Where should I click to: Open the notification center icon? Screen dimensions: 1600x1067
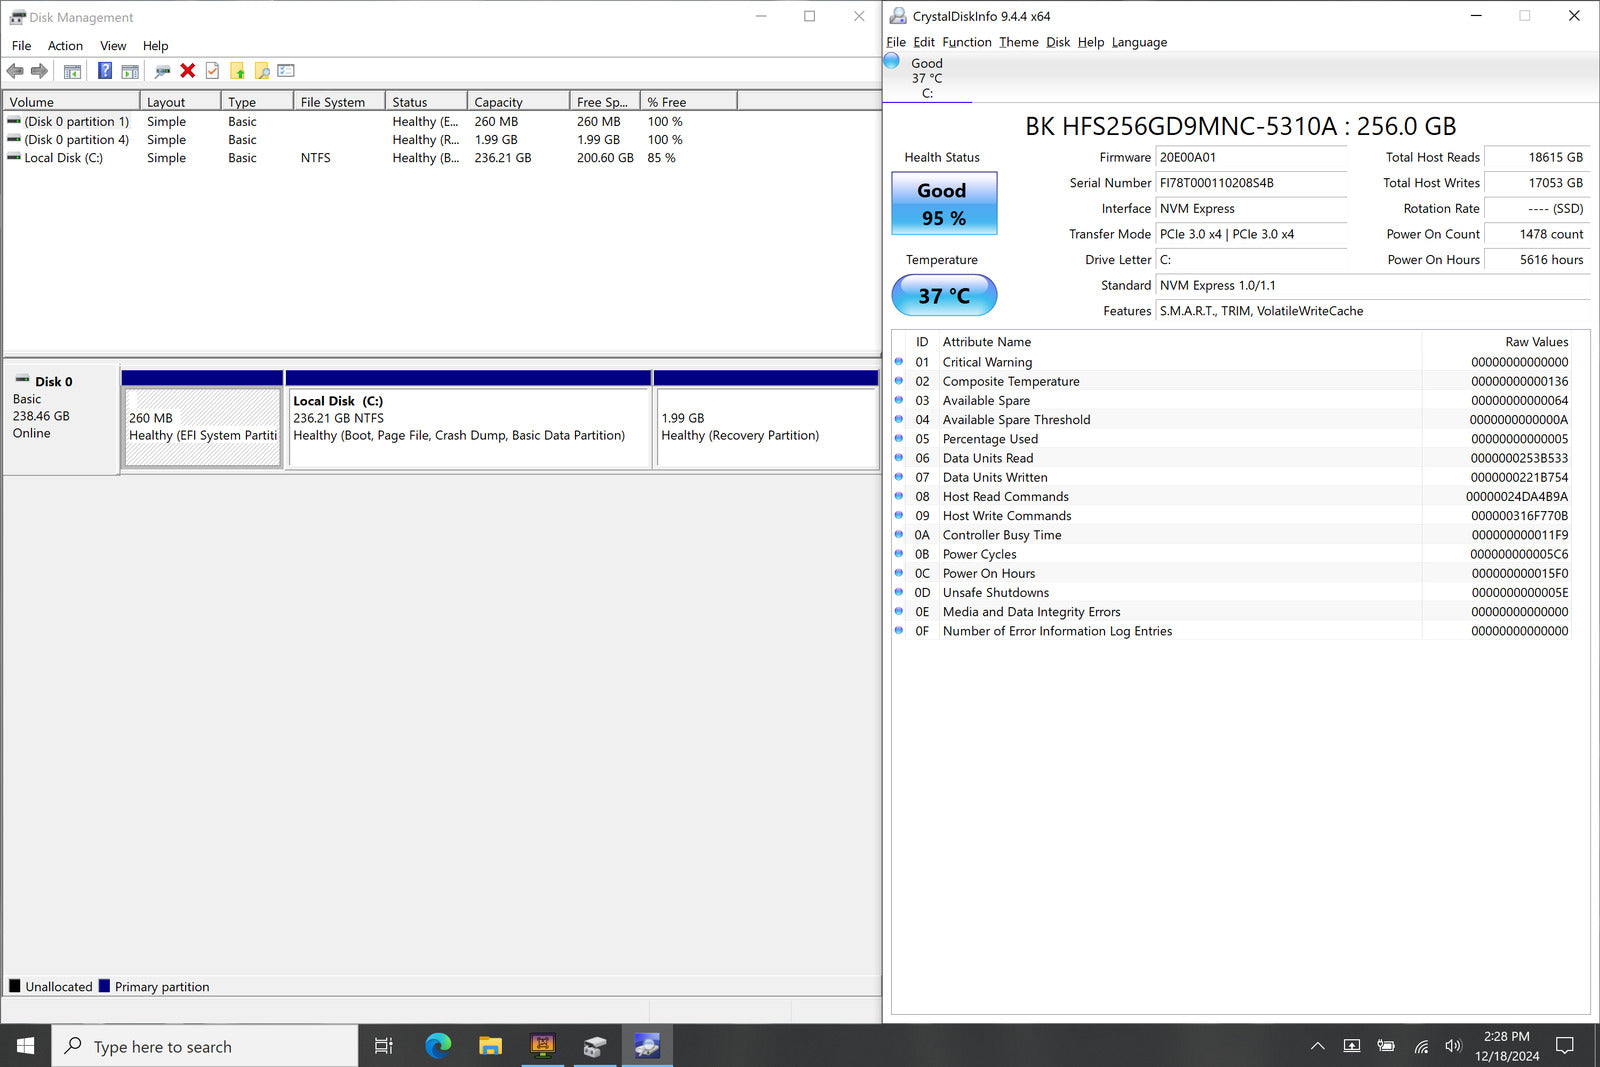(1565, 1046)
